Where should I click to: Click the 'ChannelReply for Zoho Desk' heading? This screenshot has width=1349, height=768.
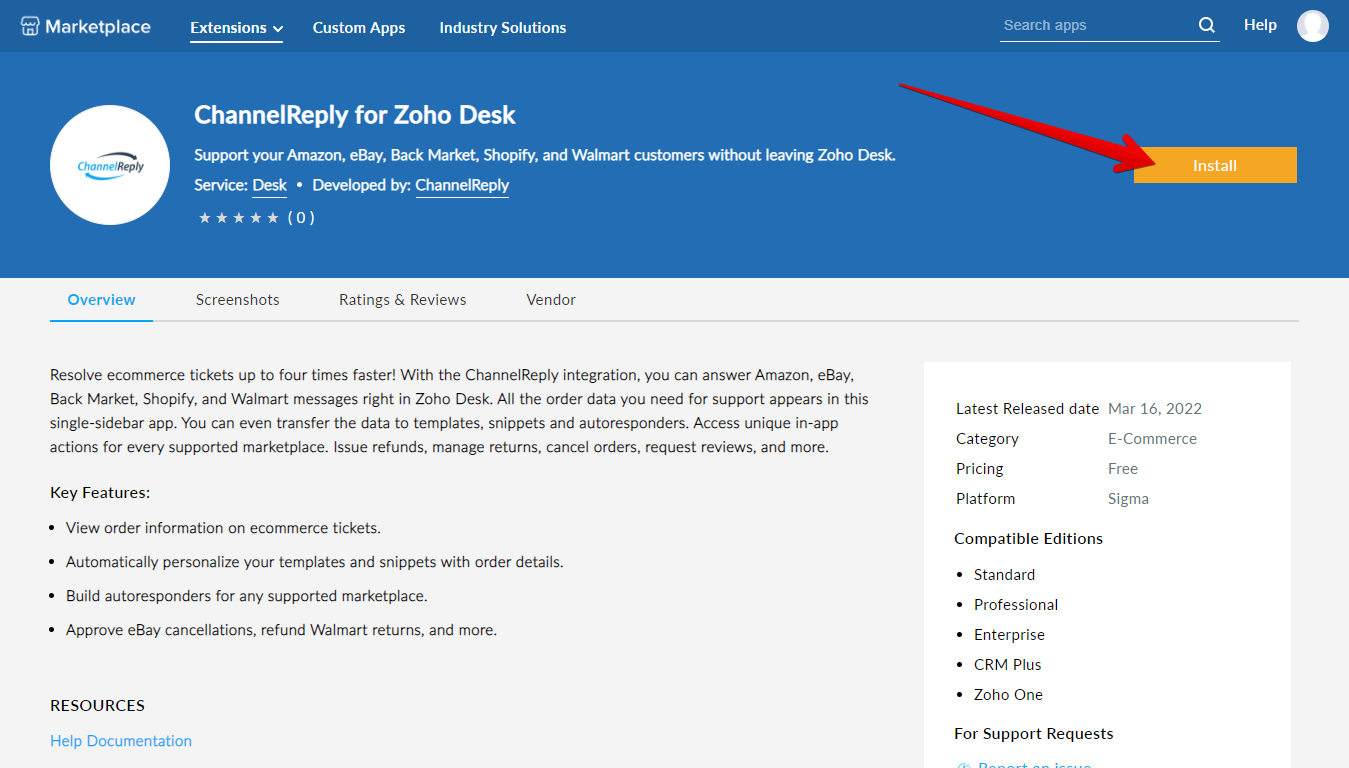pos(355,115)
